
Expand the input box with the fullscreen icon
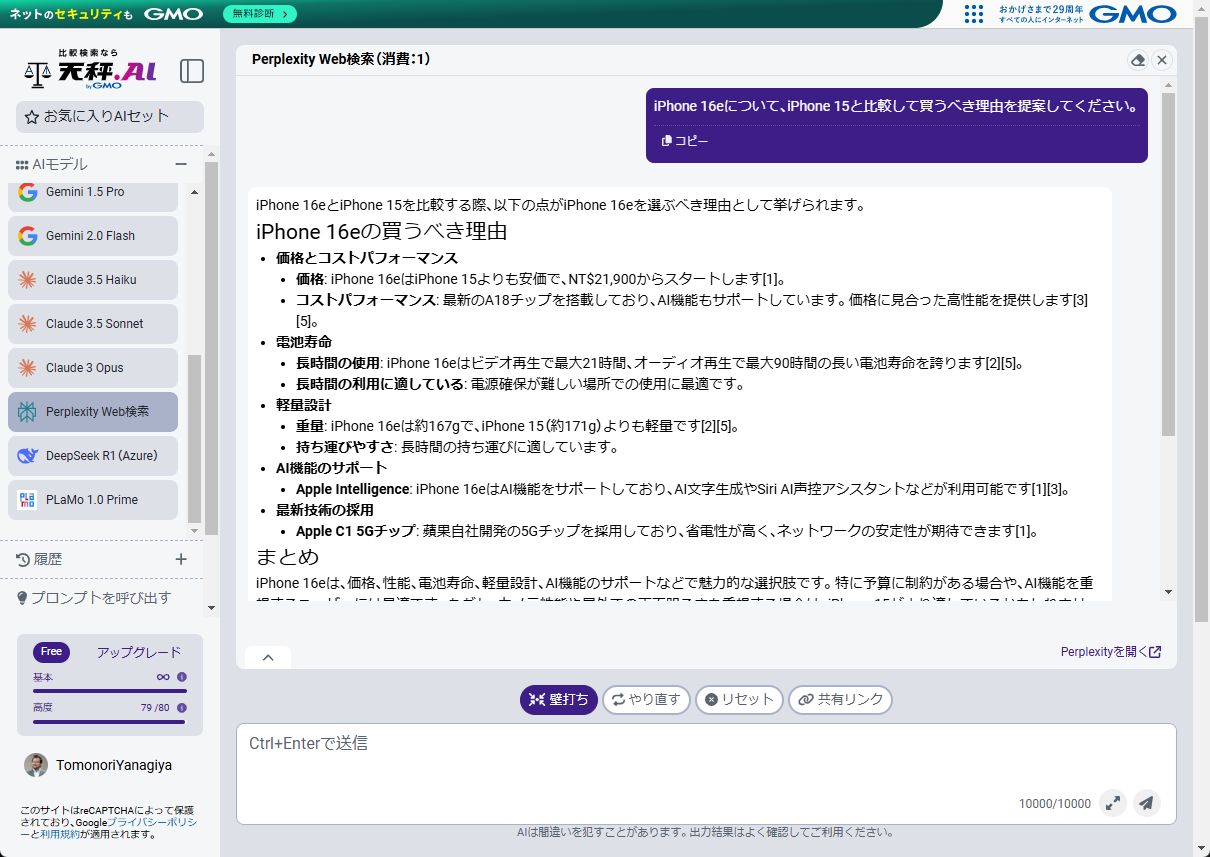(1113, 803)
